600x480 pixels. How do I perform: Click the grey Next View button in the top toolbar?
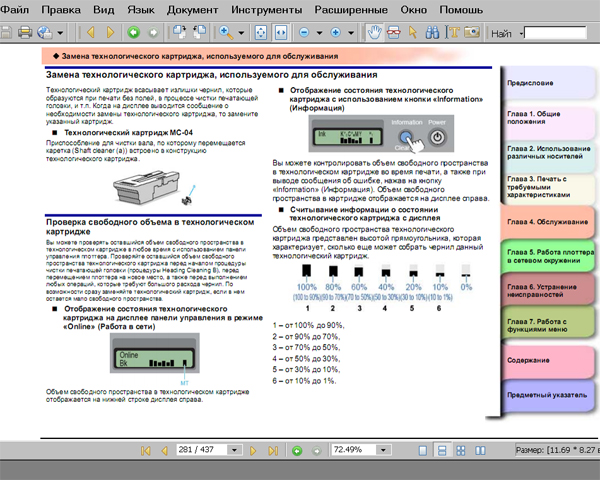pyautogui.click(x=153, y=33)
